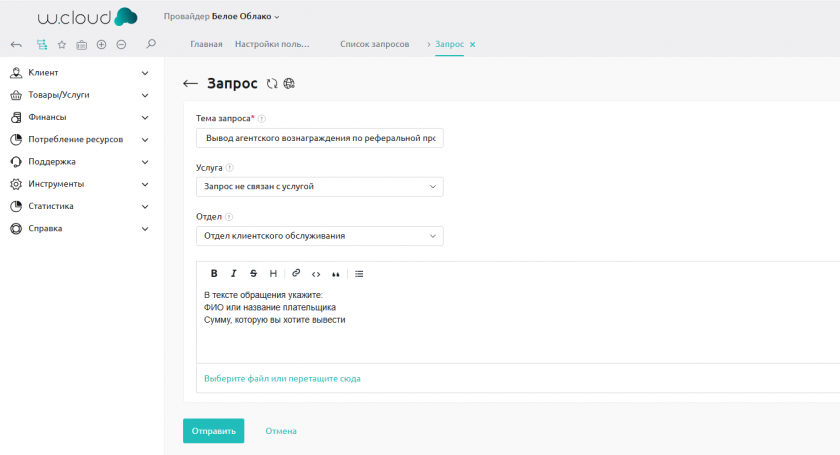Apply strikethrough formatting in the editor
This screenshot has height=455, width=840.
click(x=253, y=273)
